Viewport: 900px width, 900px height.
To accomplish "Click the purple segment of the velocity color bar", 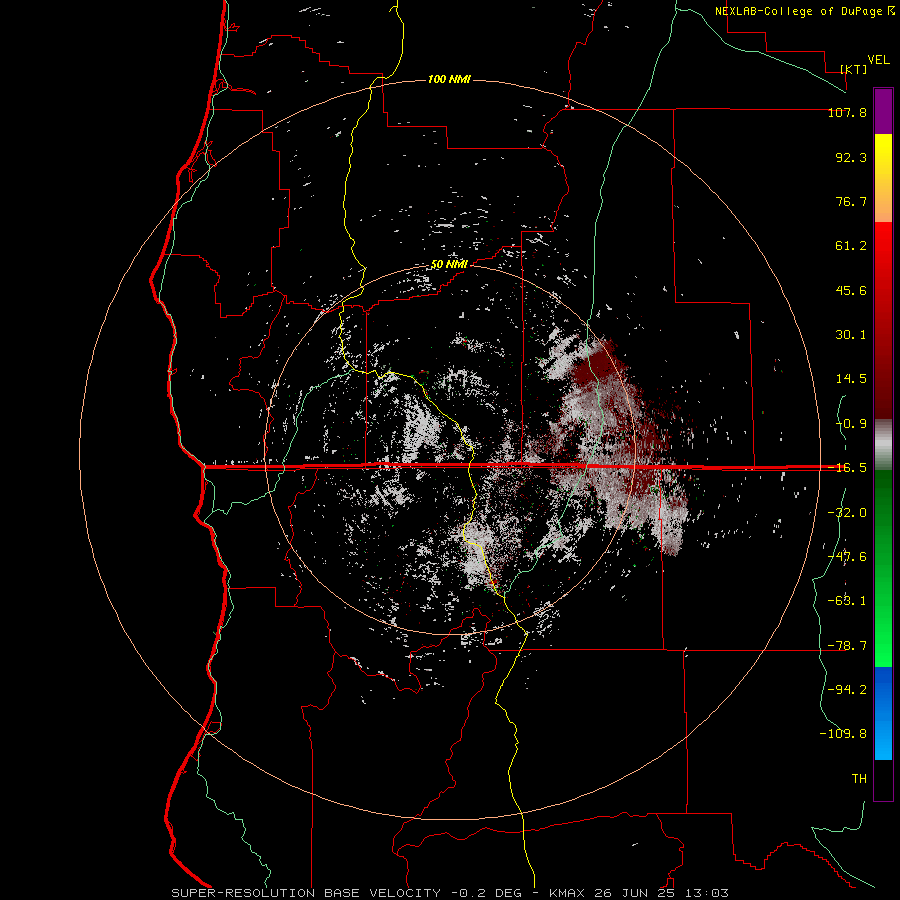I will click(x=883, y=111).
